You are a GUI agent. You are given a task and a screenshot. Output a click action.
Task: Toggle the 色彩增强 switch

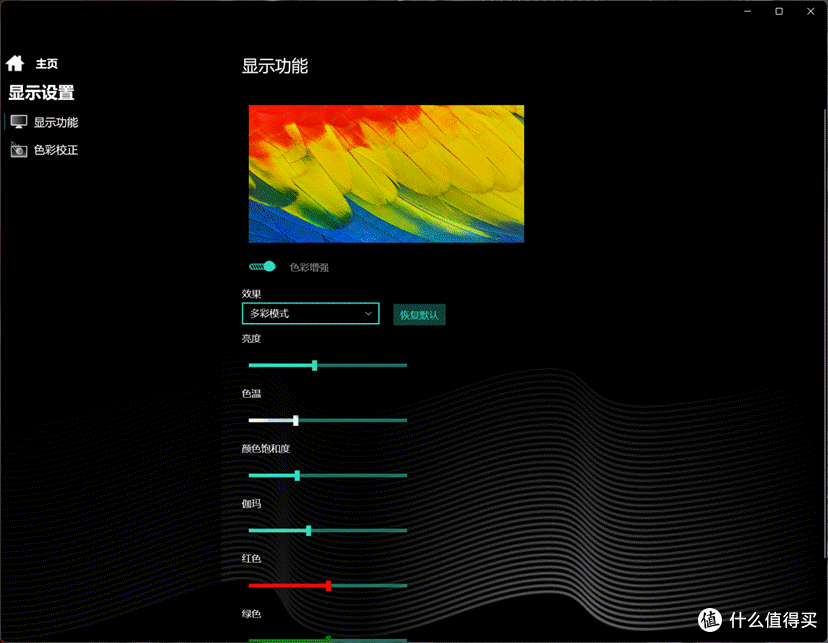click(262, 267)
